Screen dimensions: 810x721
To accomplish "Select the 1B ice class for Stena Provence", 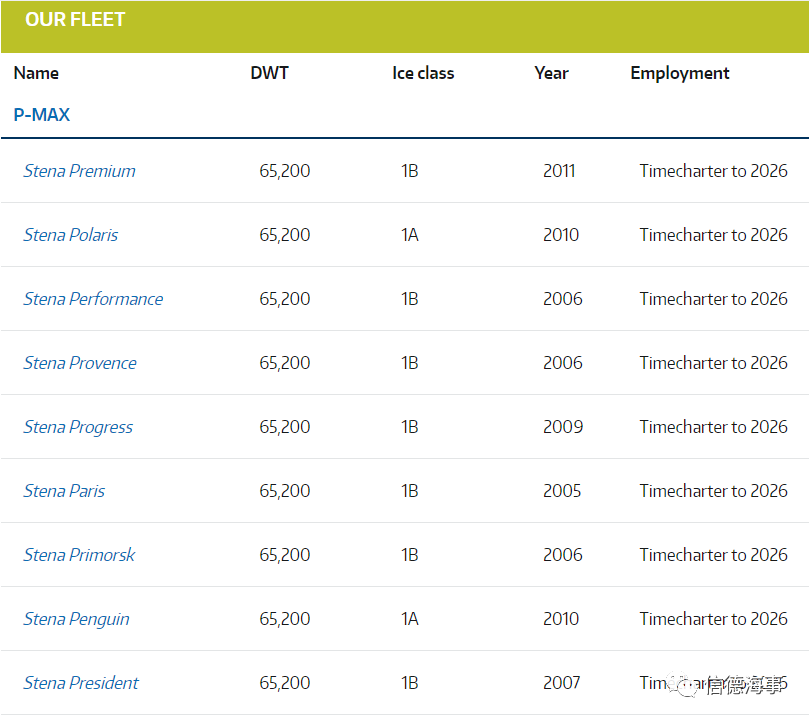I will click(x=410, y=363).
